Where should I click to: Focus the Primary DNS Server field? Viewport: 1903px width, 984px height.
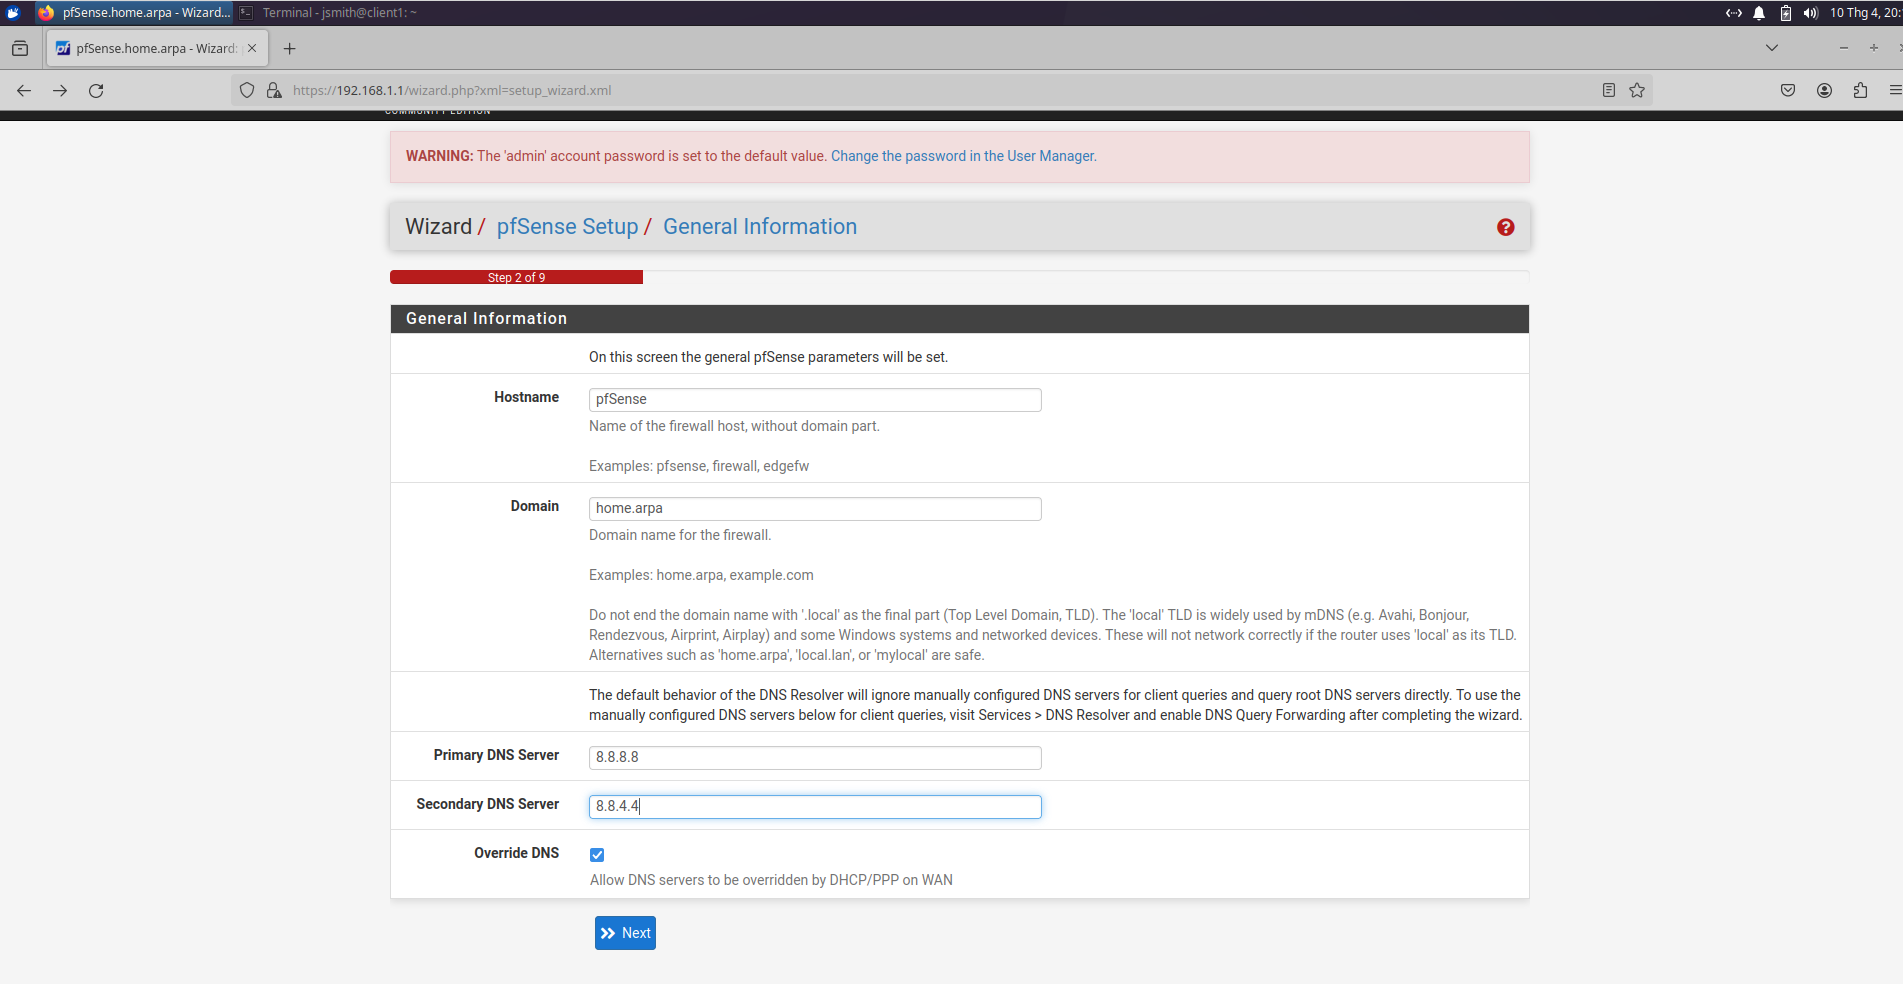pos(815,758)
